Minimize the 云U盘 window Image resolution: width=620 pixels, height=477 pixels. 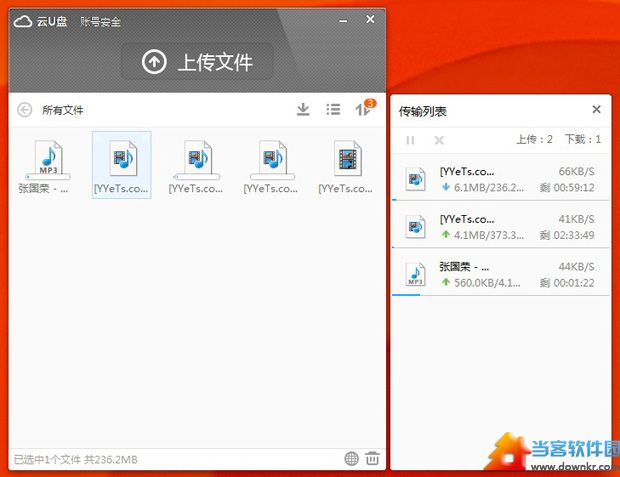[343, 21]
